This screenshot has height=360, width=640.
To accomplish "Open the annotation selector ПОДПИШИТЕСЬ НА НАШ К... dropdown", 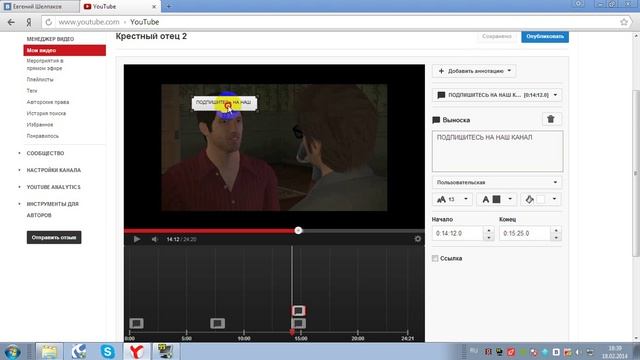I will point(497,95).
